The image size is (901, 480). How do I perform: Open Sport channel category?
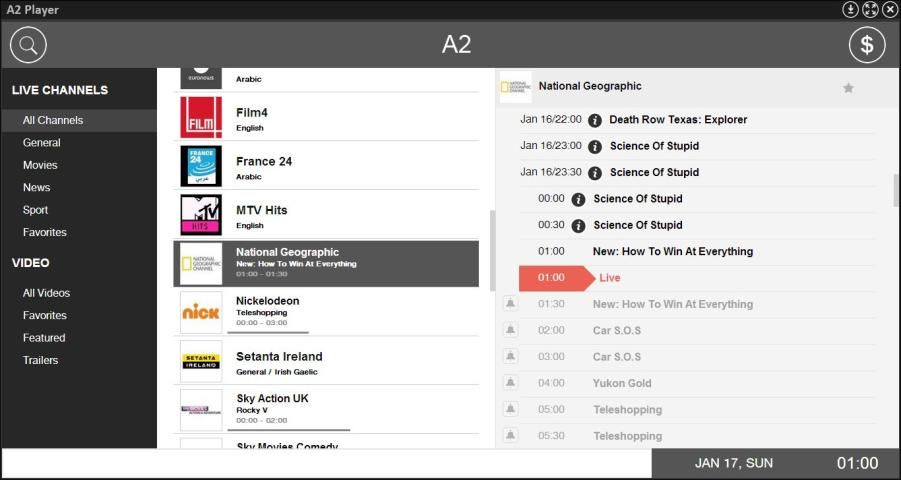[x=36, y=210]
